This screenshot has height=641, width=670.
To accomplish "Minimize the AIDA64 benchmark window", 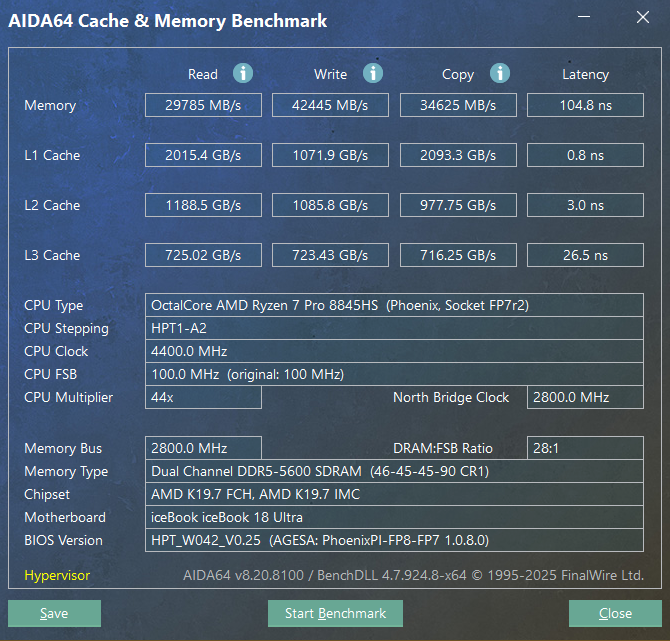I will point(584,17).
